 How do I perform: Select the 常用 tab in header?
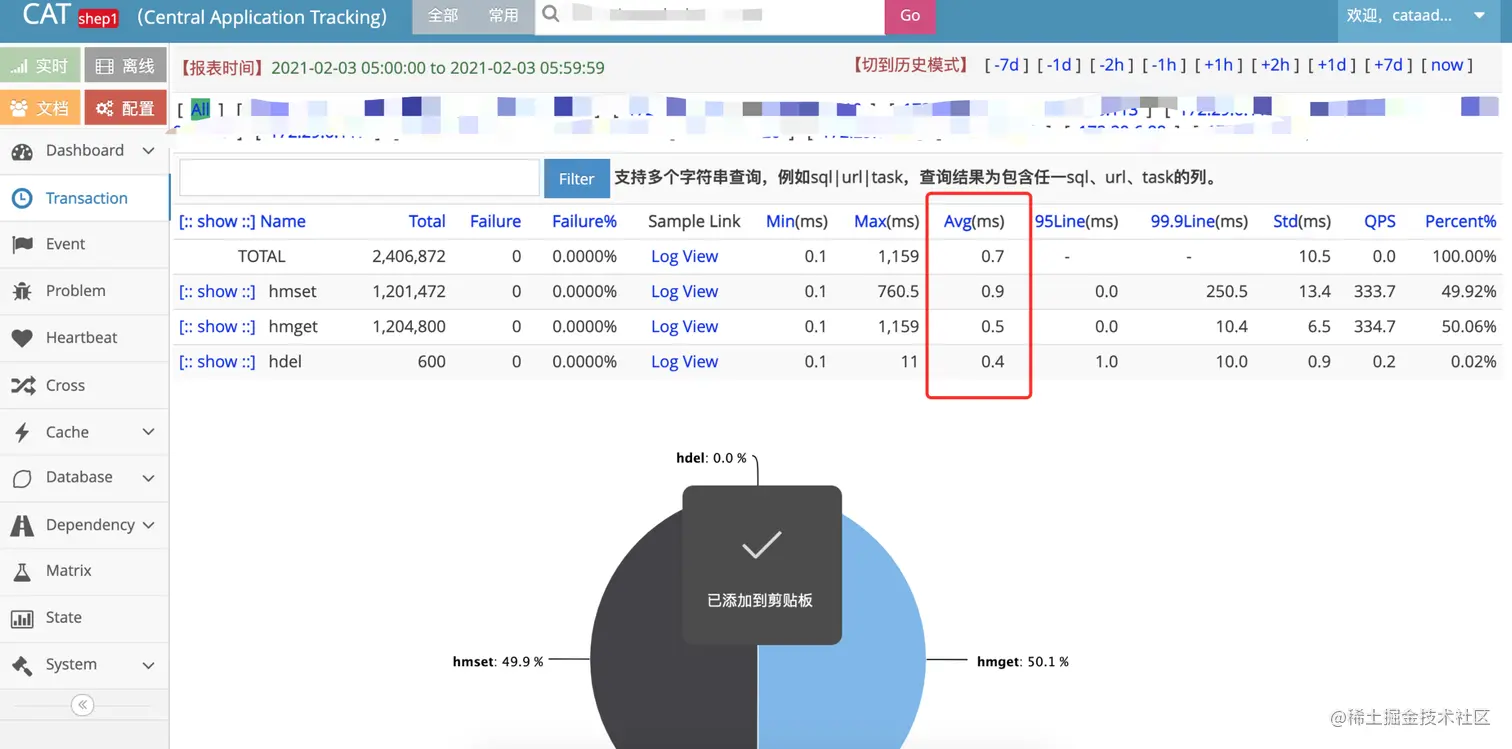tap(504, 16)
